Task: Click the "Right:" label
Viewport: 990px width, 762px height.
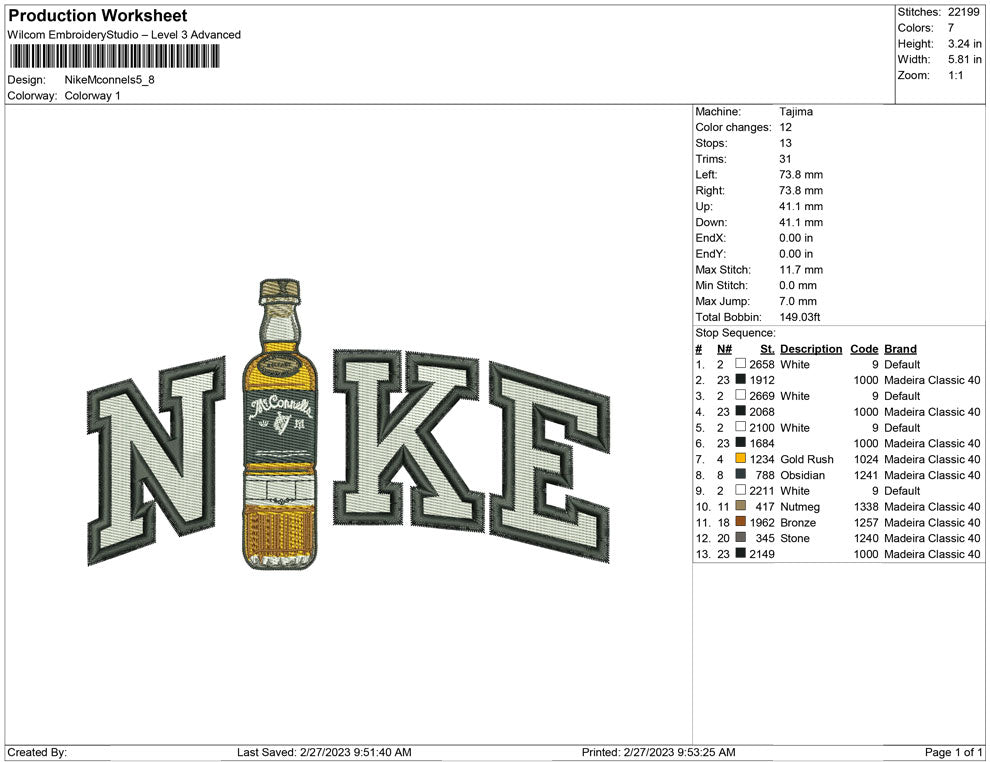Action: pyautogui.click(x=710, y=190)
